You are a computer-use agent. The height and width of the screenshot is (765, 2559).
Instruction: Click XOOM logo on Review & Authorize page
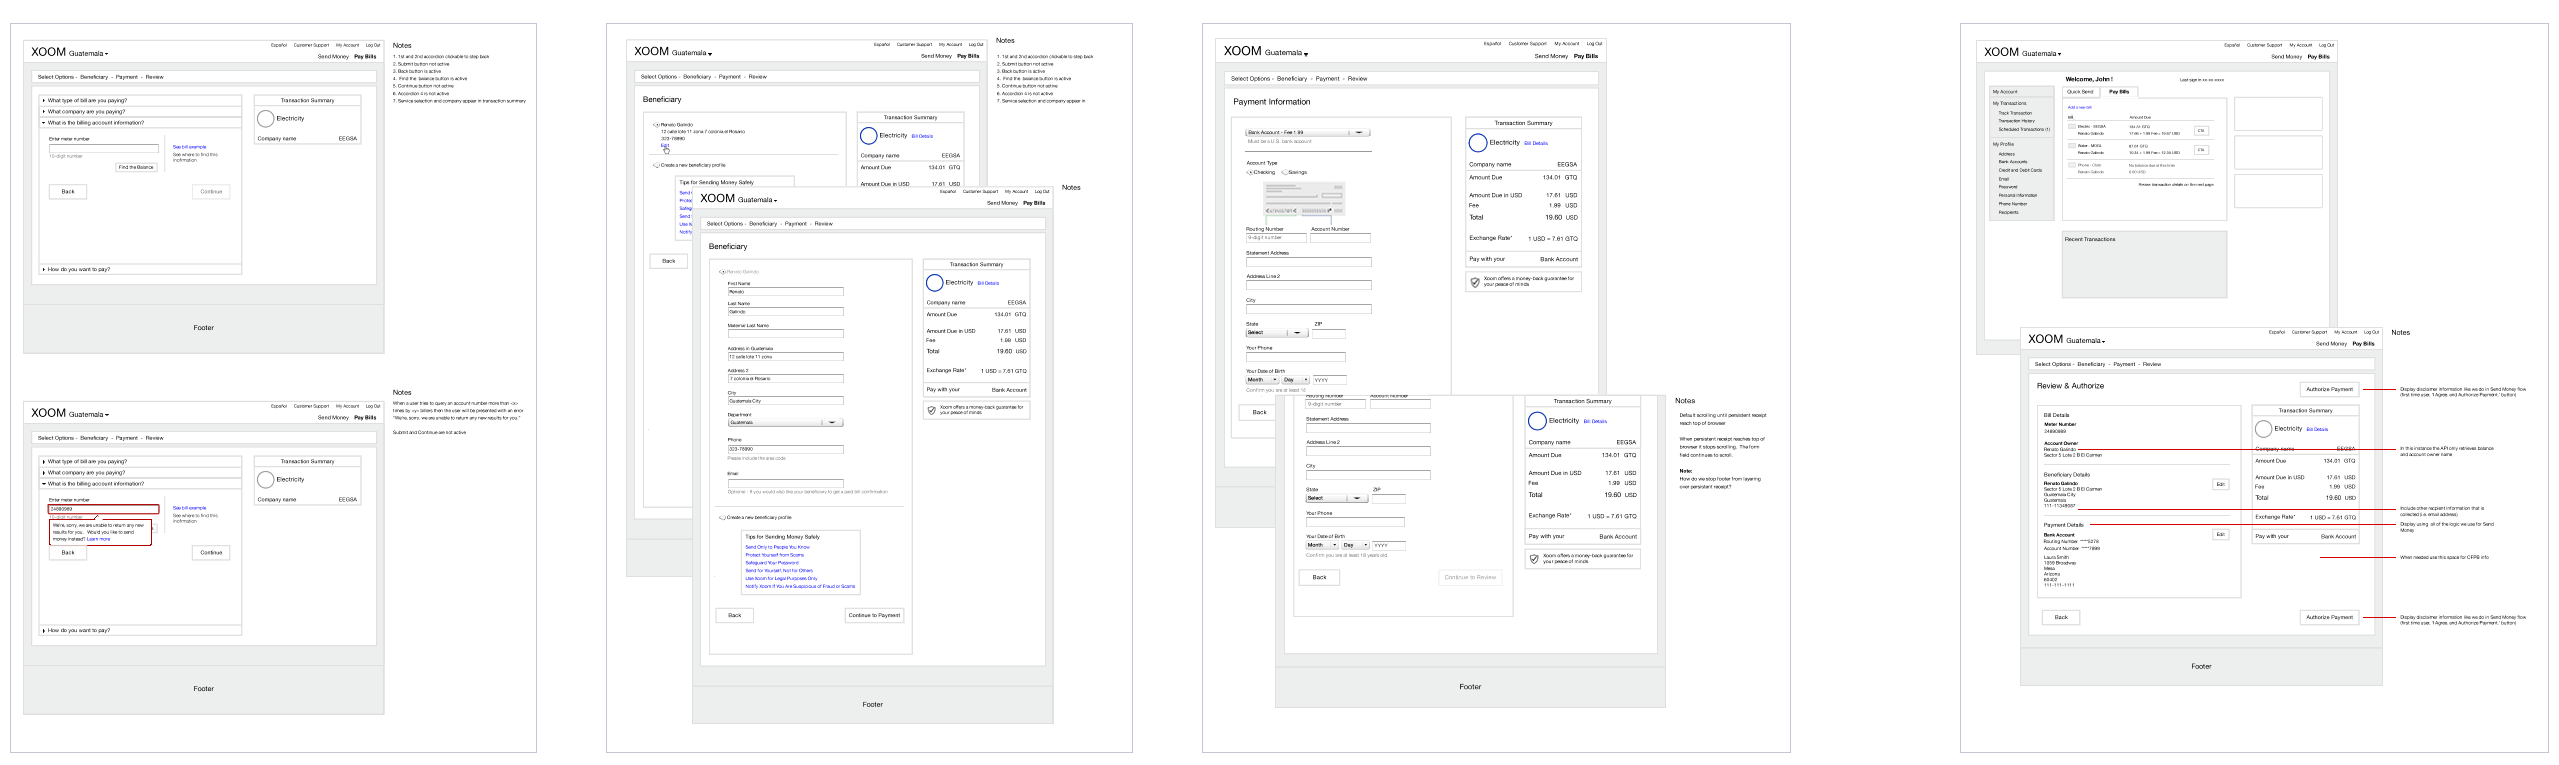[2045, 339]
